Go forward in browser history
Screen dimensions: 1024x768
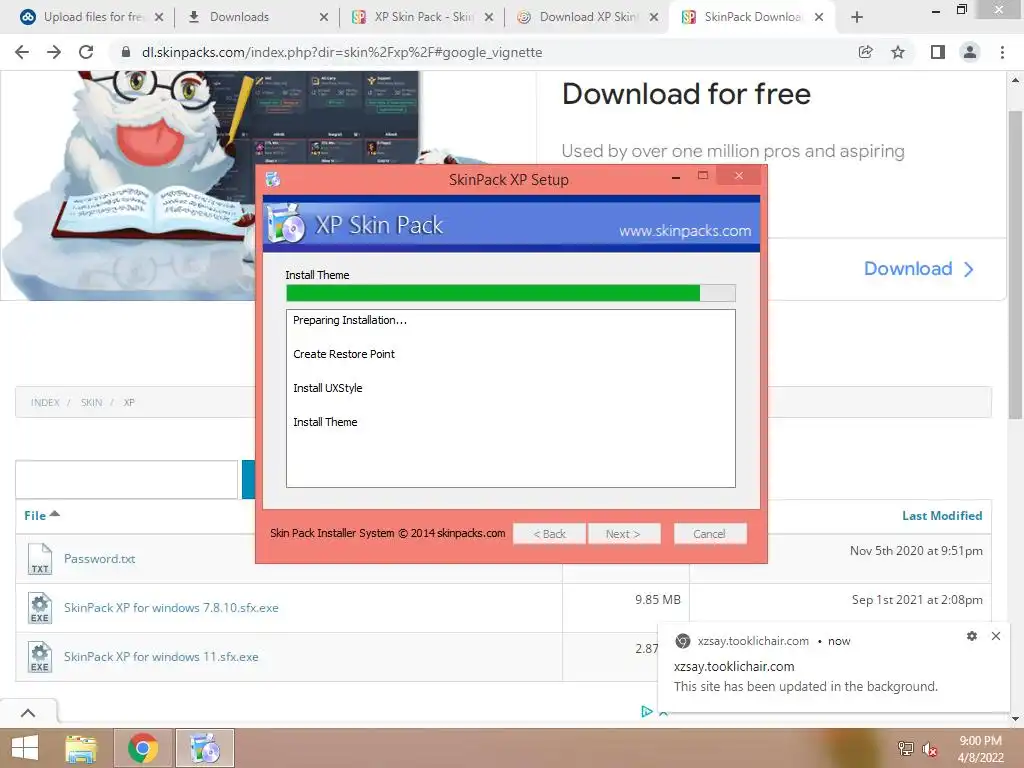click(54, 52)
